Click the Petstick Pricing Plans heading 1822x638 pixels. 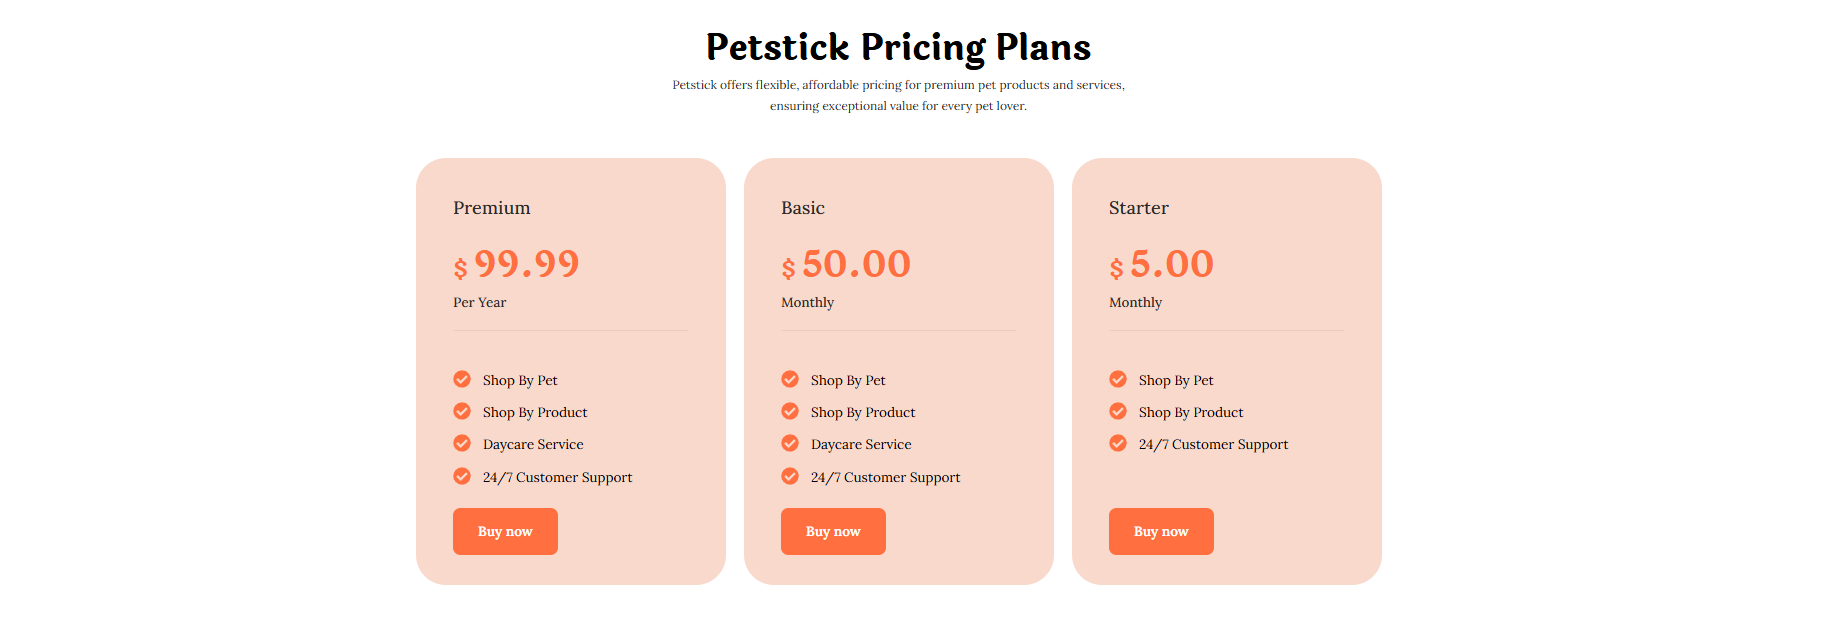tap(898, 47)
